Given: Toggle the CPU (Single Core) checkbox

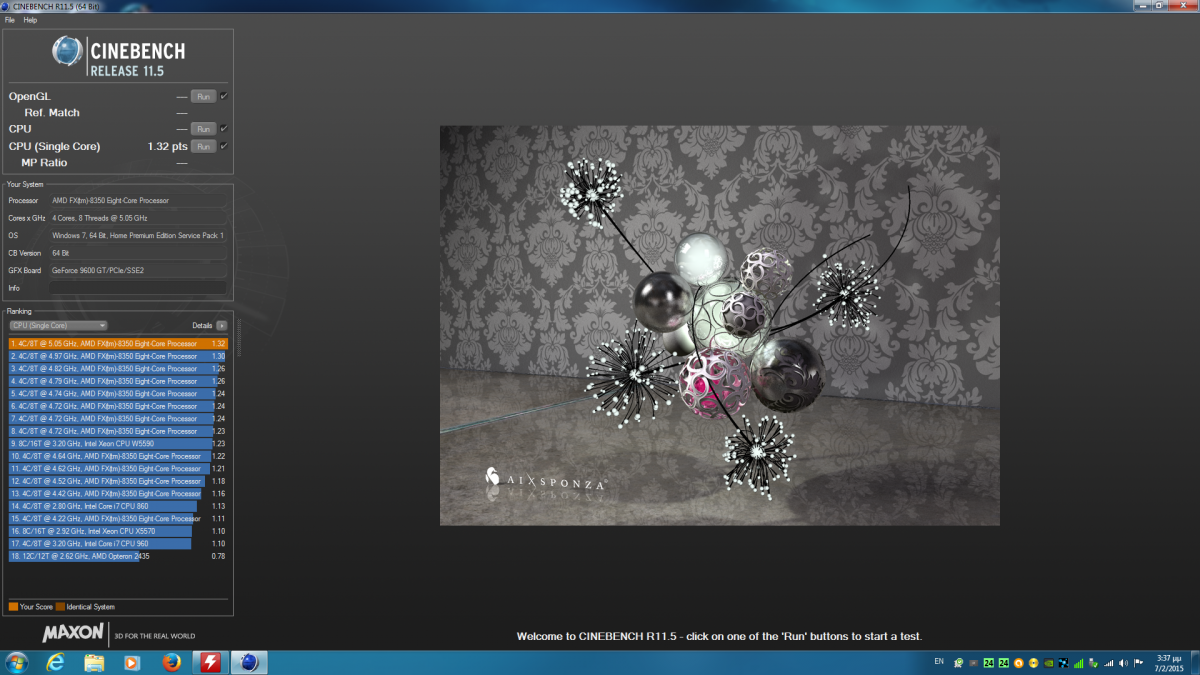Looking at the screenshot, I should (x=224, y=146).
